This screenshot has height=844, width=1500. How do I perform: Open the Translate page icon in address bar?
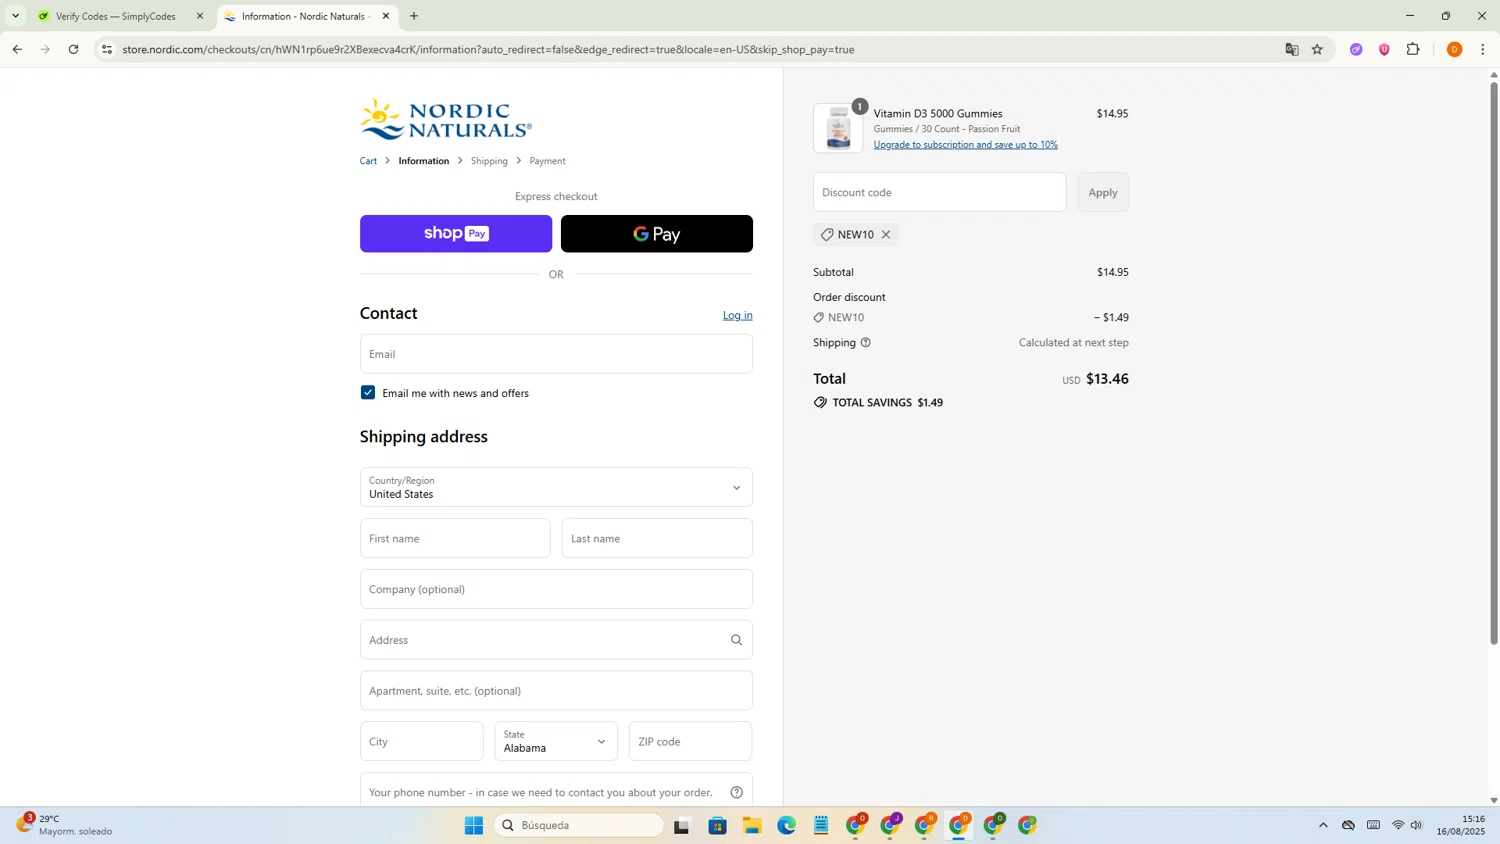pos(1292,49)
